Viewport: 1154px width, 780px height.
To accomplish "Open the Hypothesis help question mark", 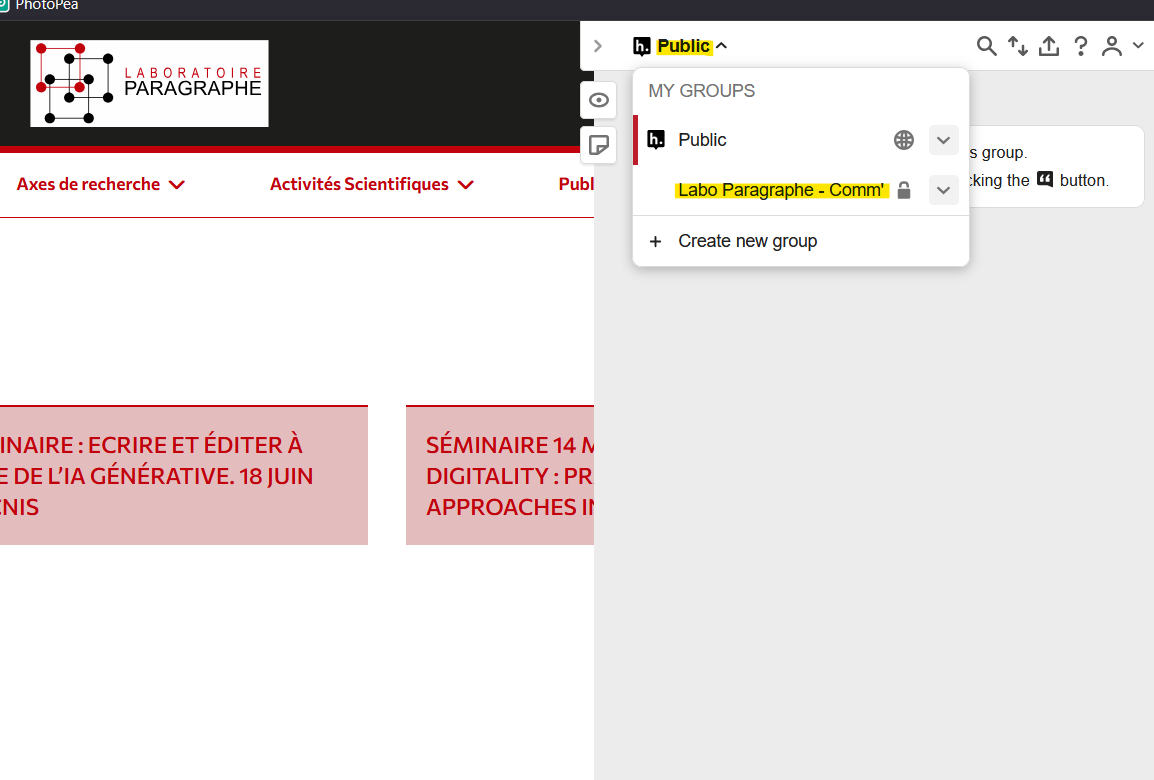I will (1080, 46).
